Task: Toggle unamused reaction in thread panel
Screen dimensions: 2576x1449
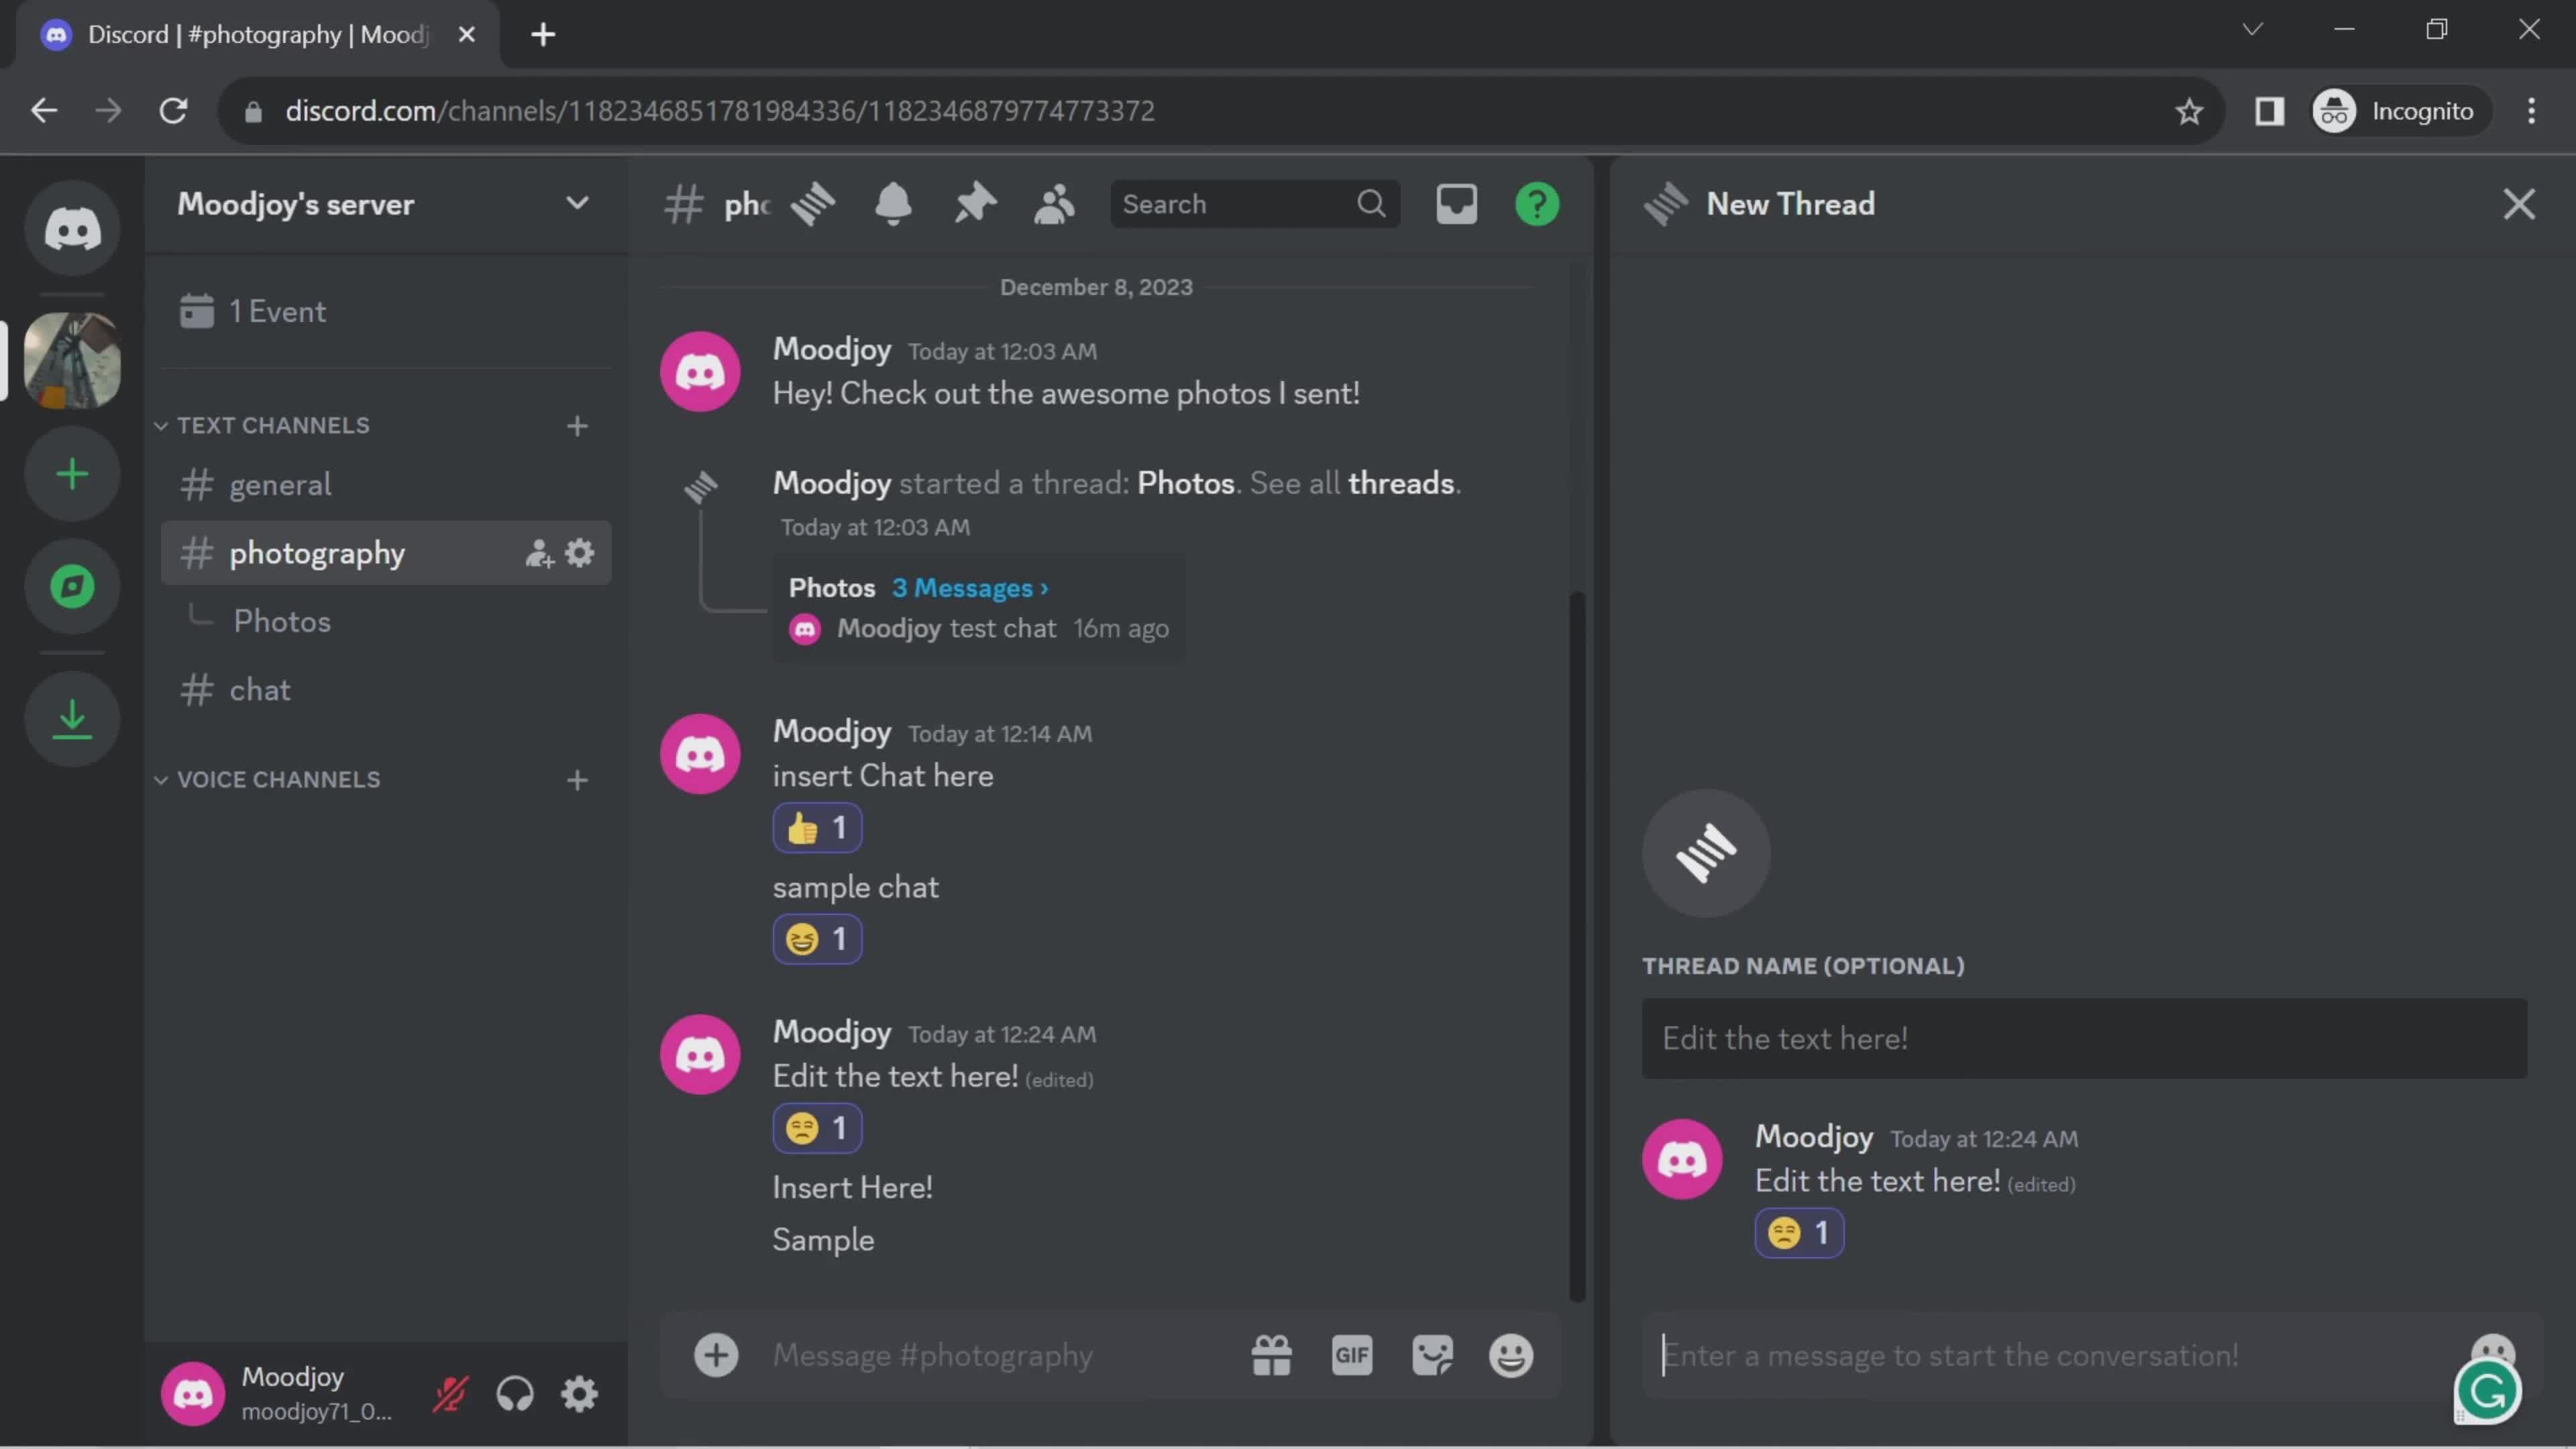Action: (x=1799, y=1233)
